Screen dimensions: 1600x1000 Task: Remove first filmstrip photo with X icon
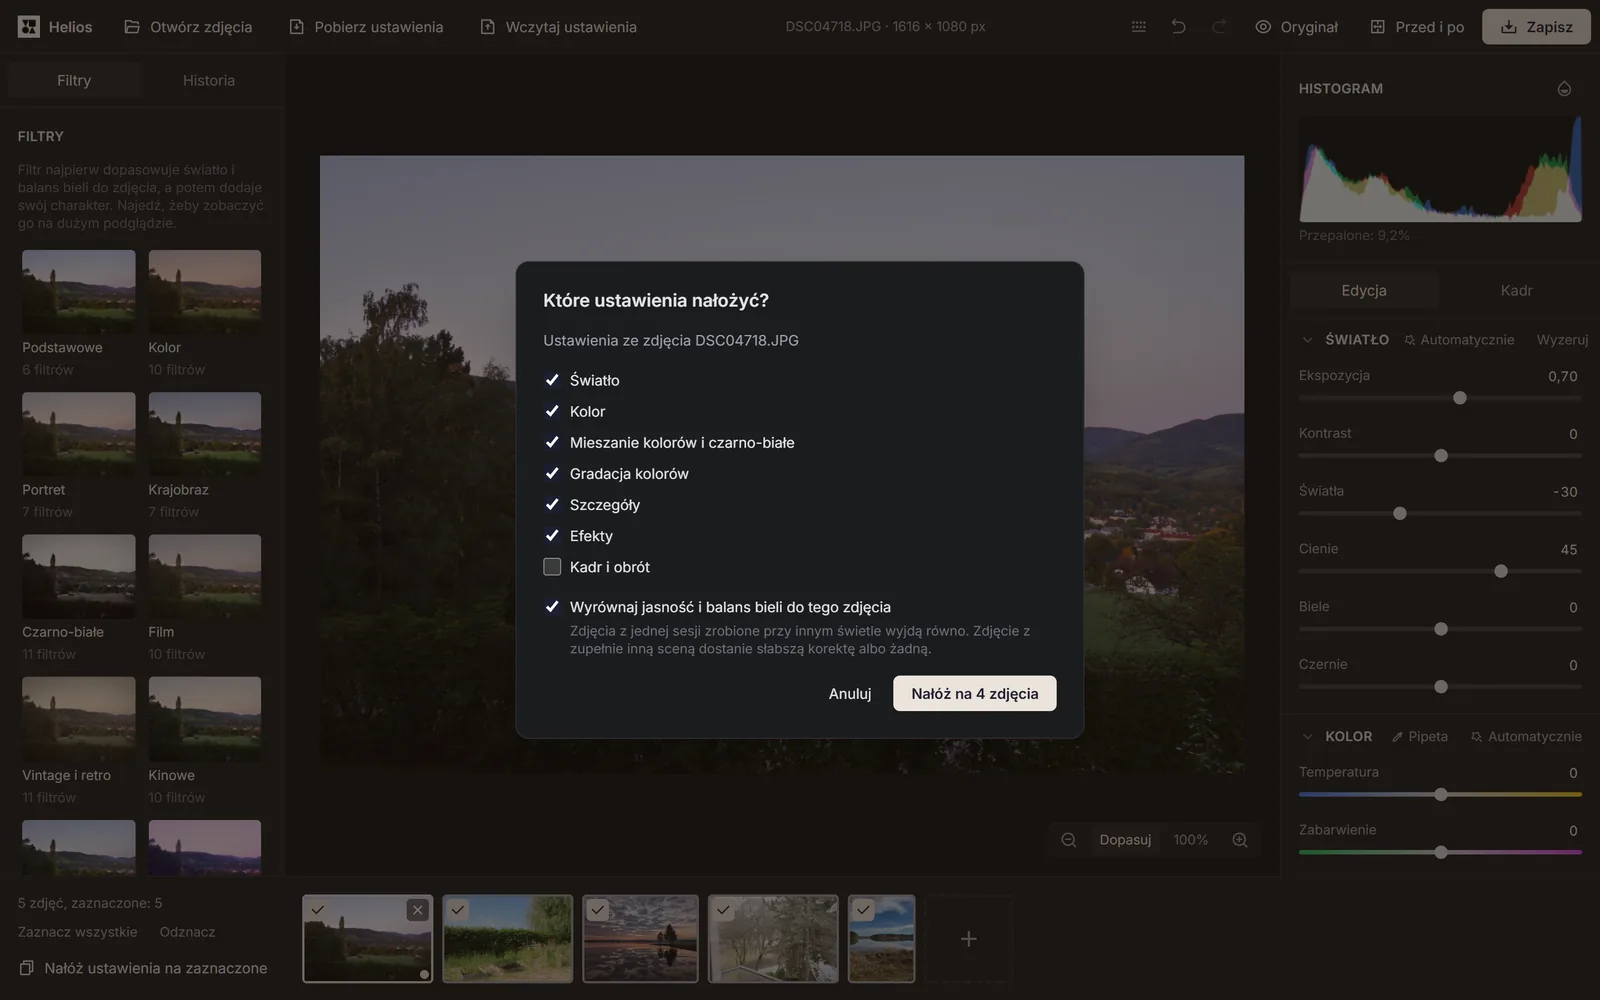tap(418, 910)
